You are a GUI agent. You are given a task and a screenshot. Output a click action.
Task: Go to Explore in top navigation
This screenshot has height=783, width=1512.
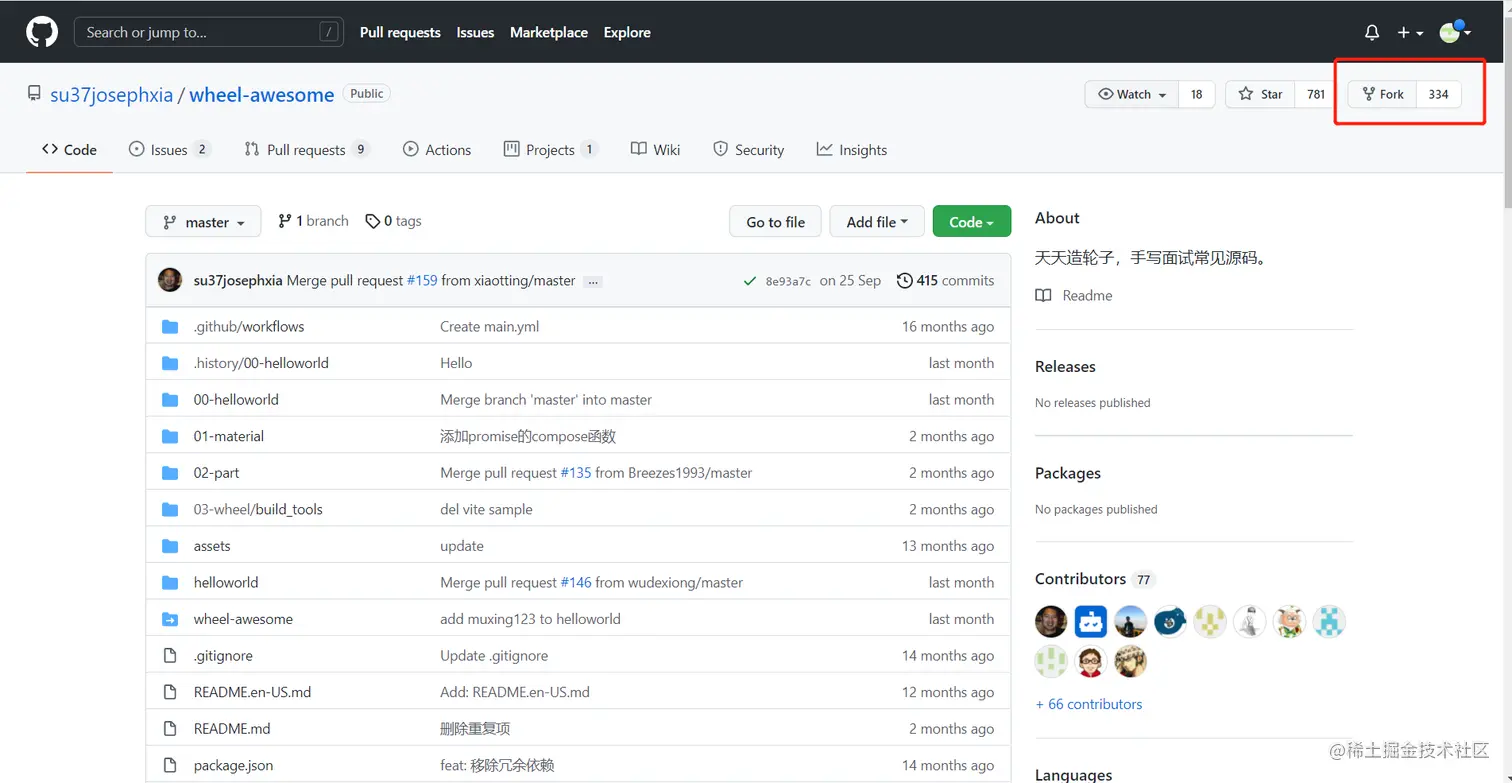[627, 32]
